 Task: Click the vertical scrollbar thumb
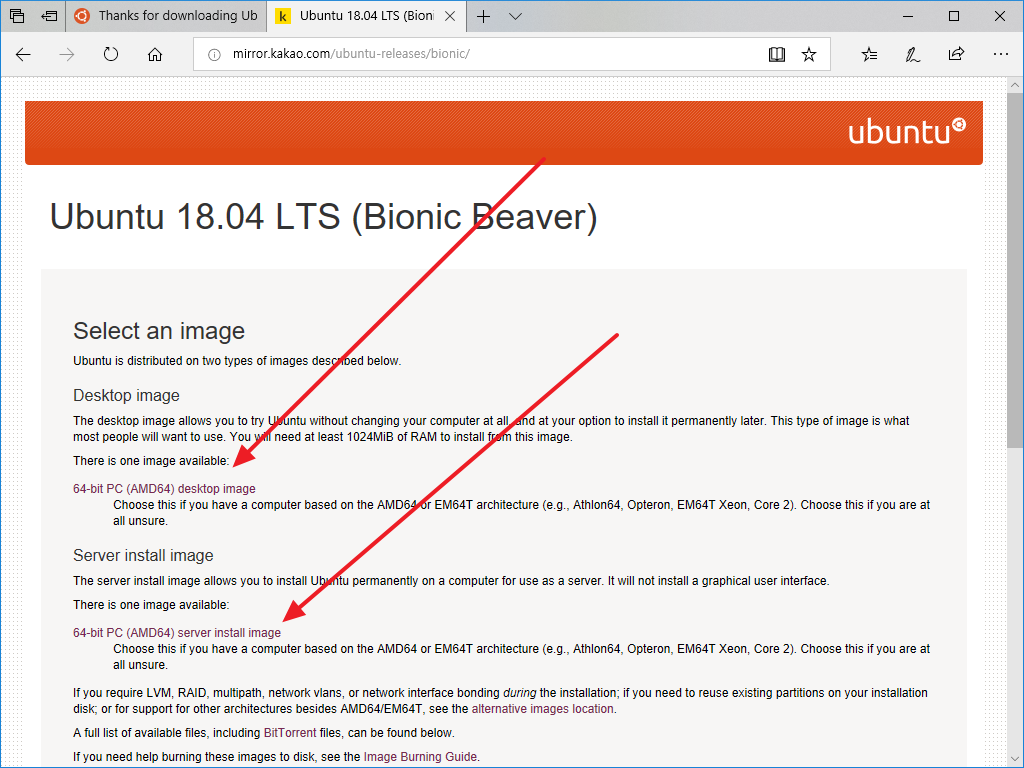[x=1015, y=270]
